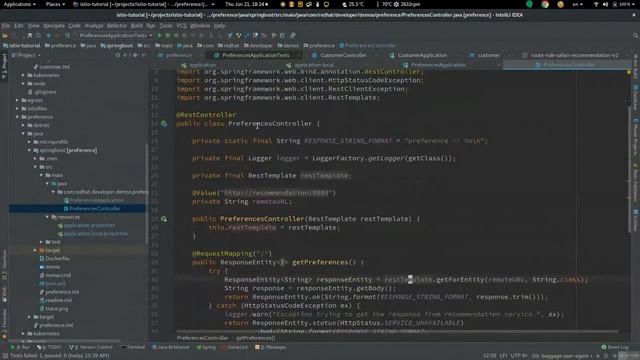Switch to route-rule-safari-recommendation-v2 tab
The width and height of the screenshot is (640, 360).
point(574,55)
